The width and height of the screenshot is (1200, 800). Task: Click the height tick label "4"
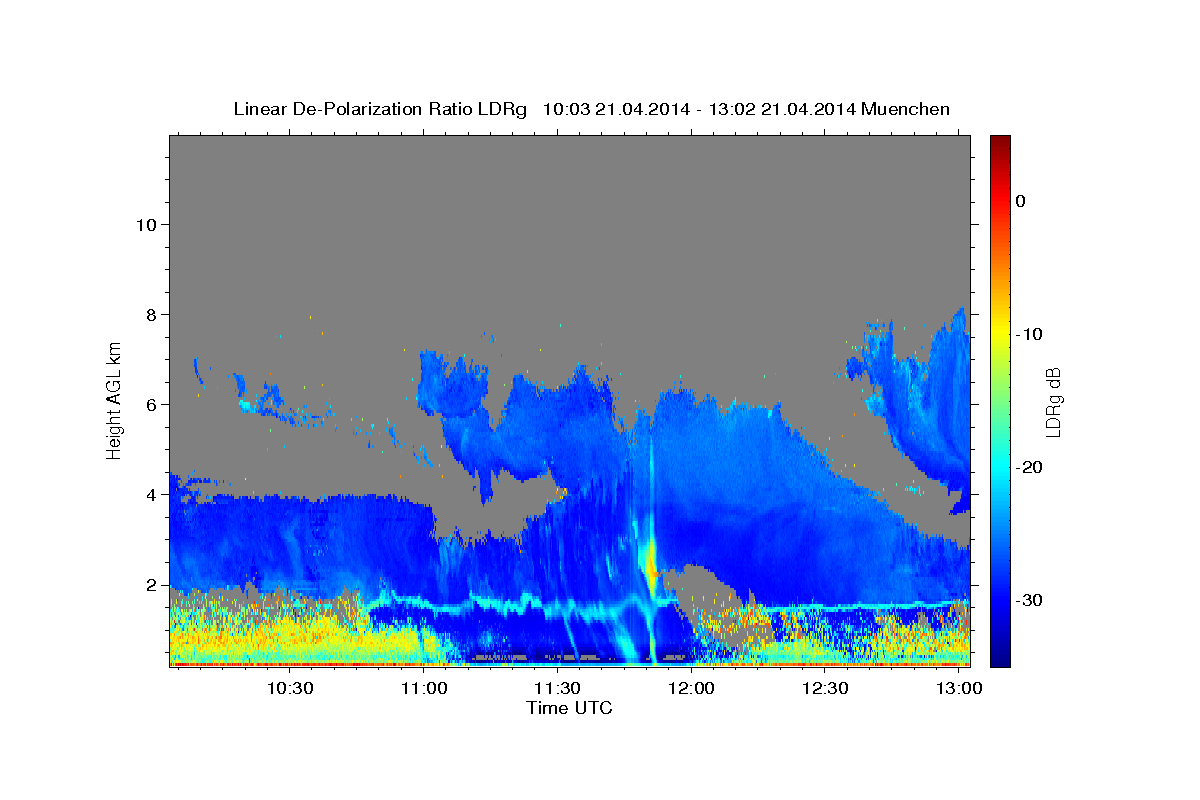click(150, 494)
